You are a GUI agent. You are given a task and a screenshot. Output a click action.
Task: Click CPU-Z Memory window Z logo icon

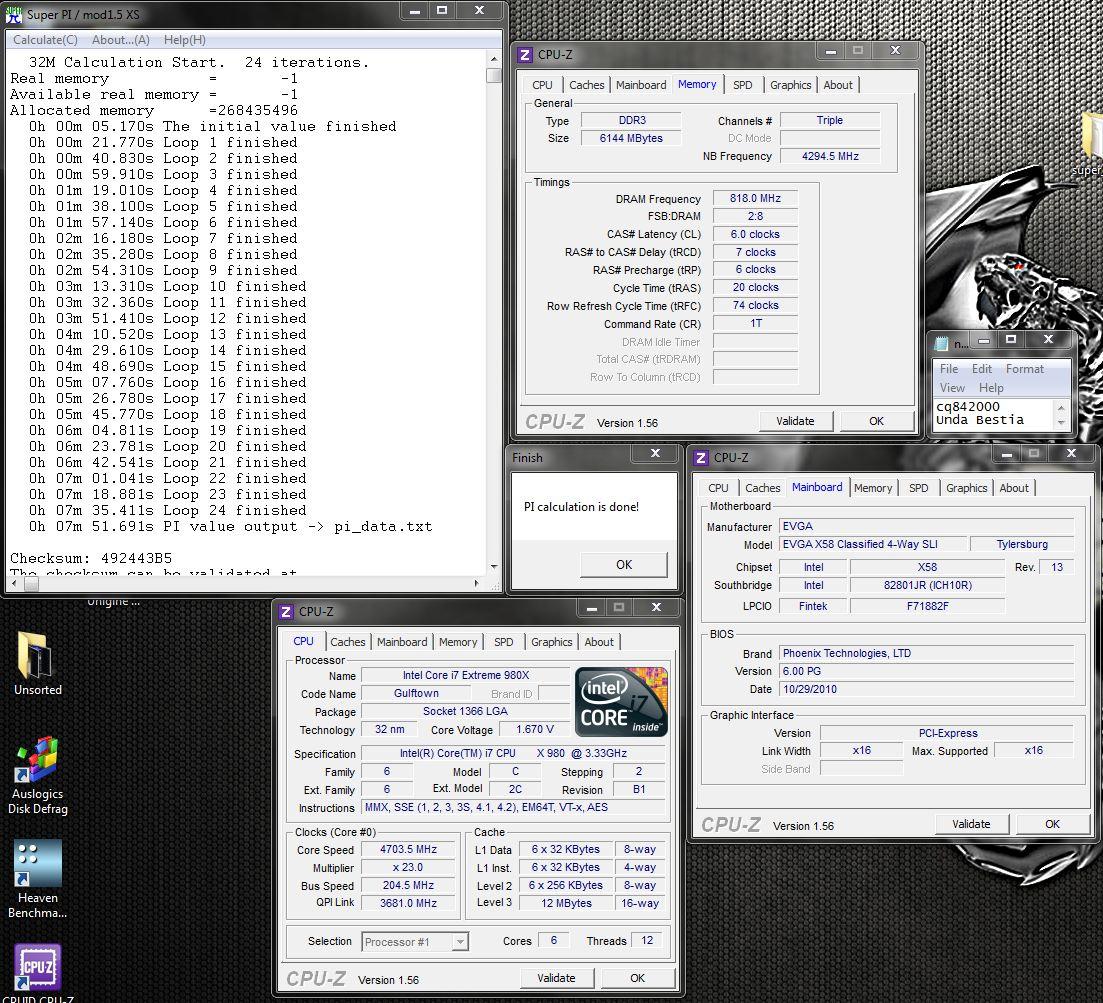525,55
